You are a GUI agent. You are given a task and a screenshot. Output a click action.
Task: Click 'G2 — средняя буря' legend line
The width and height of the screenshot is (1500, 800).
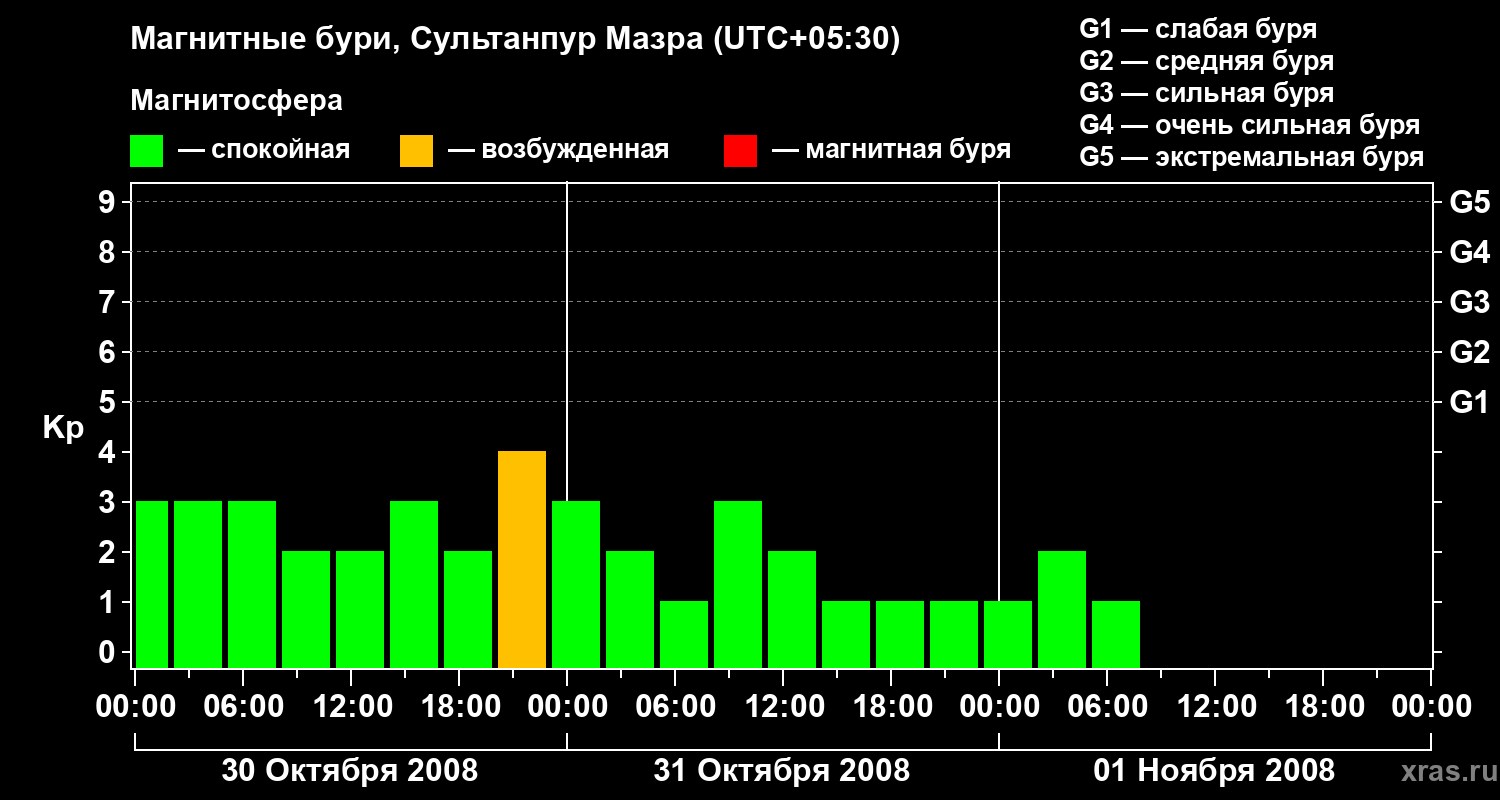(x=1207, y=61)
